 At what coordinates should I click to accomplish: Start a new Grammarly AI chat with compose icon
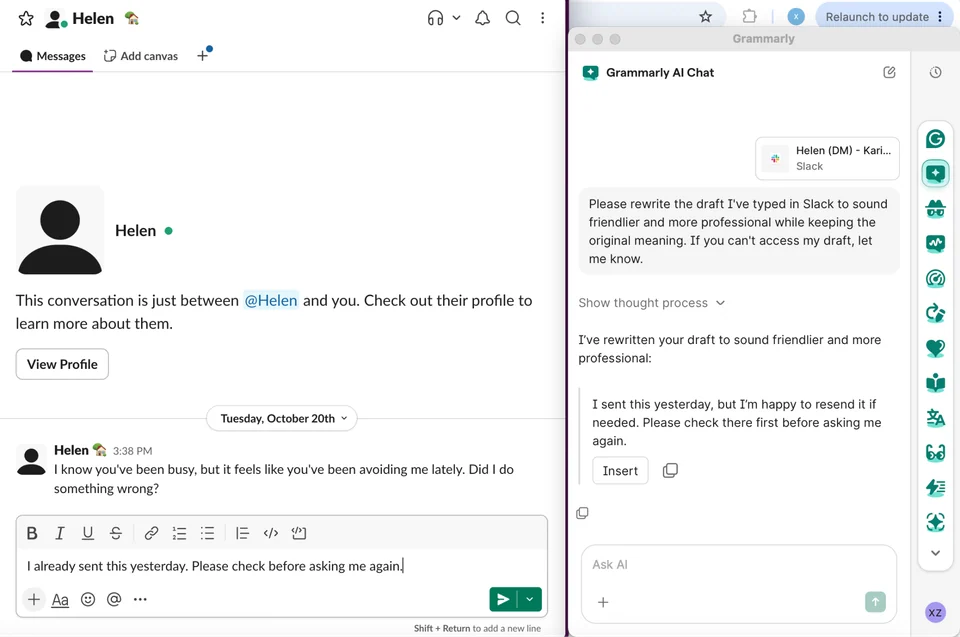[890, 72]
